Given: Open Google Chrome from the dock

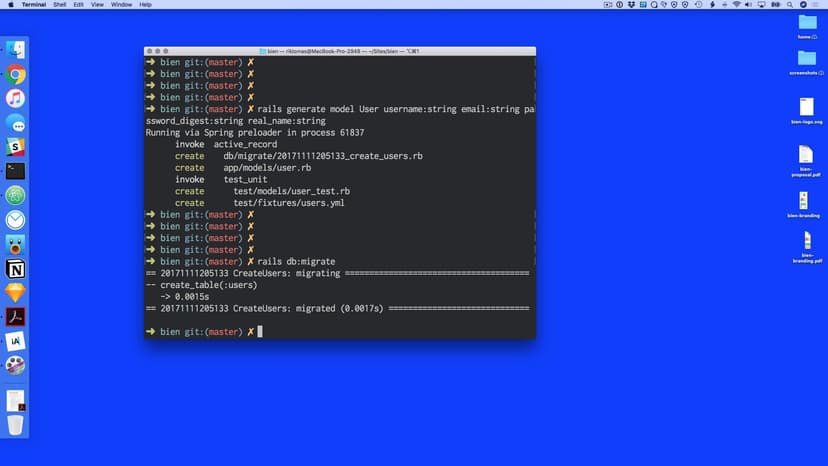Looking at the screenshot, I should (x=15, y=74).
